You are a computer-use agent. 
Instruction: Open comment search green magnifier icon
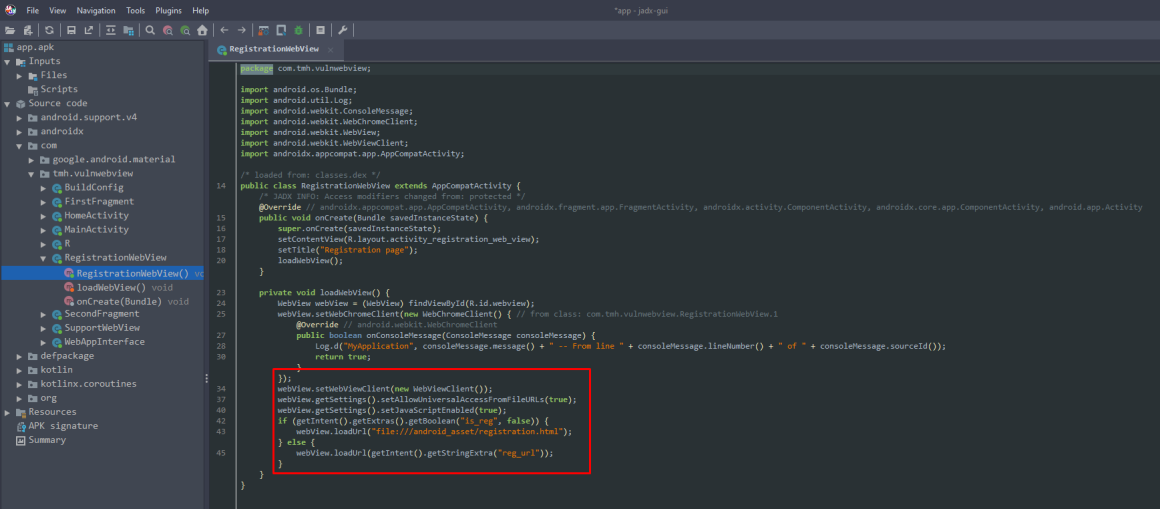point(185,30)
